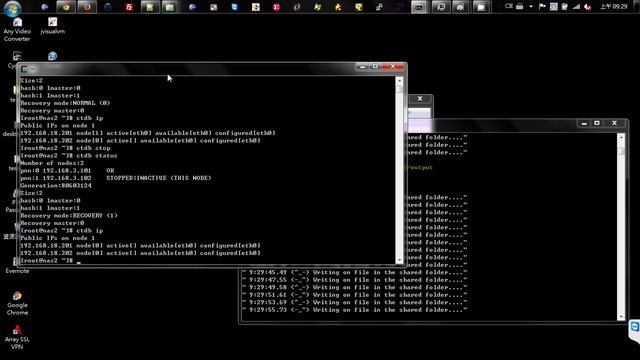Viewport: 640px width, 360px height.
Task: Click the CH language indicator in tray
Action: point(509,7)
